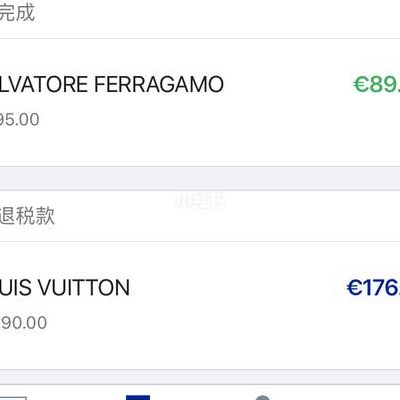Screen dimensions: 400x400
Task: Open the LOUIS VUITTON refund entry
Action: 200,306
